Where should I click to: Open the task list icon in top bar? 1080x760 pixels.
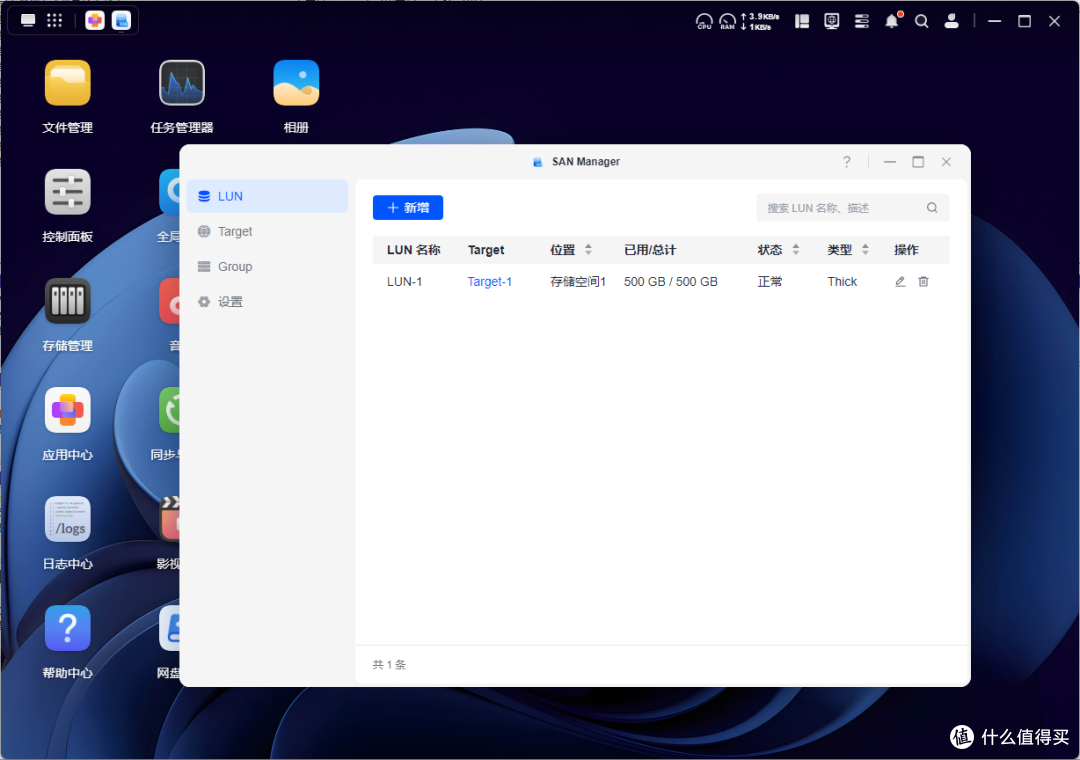[x=862, y=21]
